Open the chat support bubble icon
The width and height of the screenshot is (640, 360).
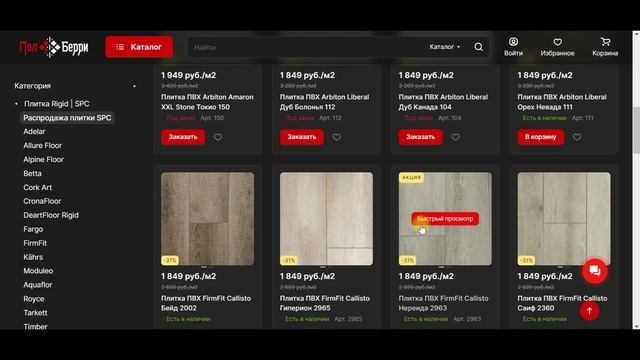point(595,271)
